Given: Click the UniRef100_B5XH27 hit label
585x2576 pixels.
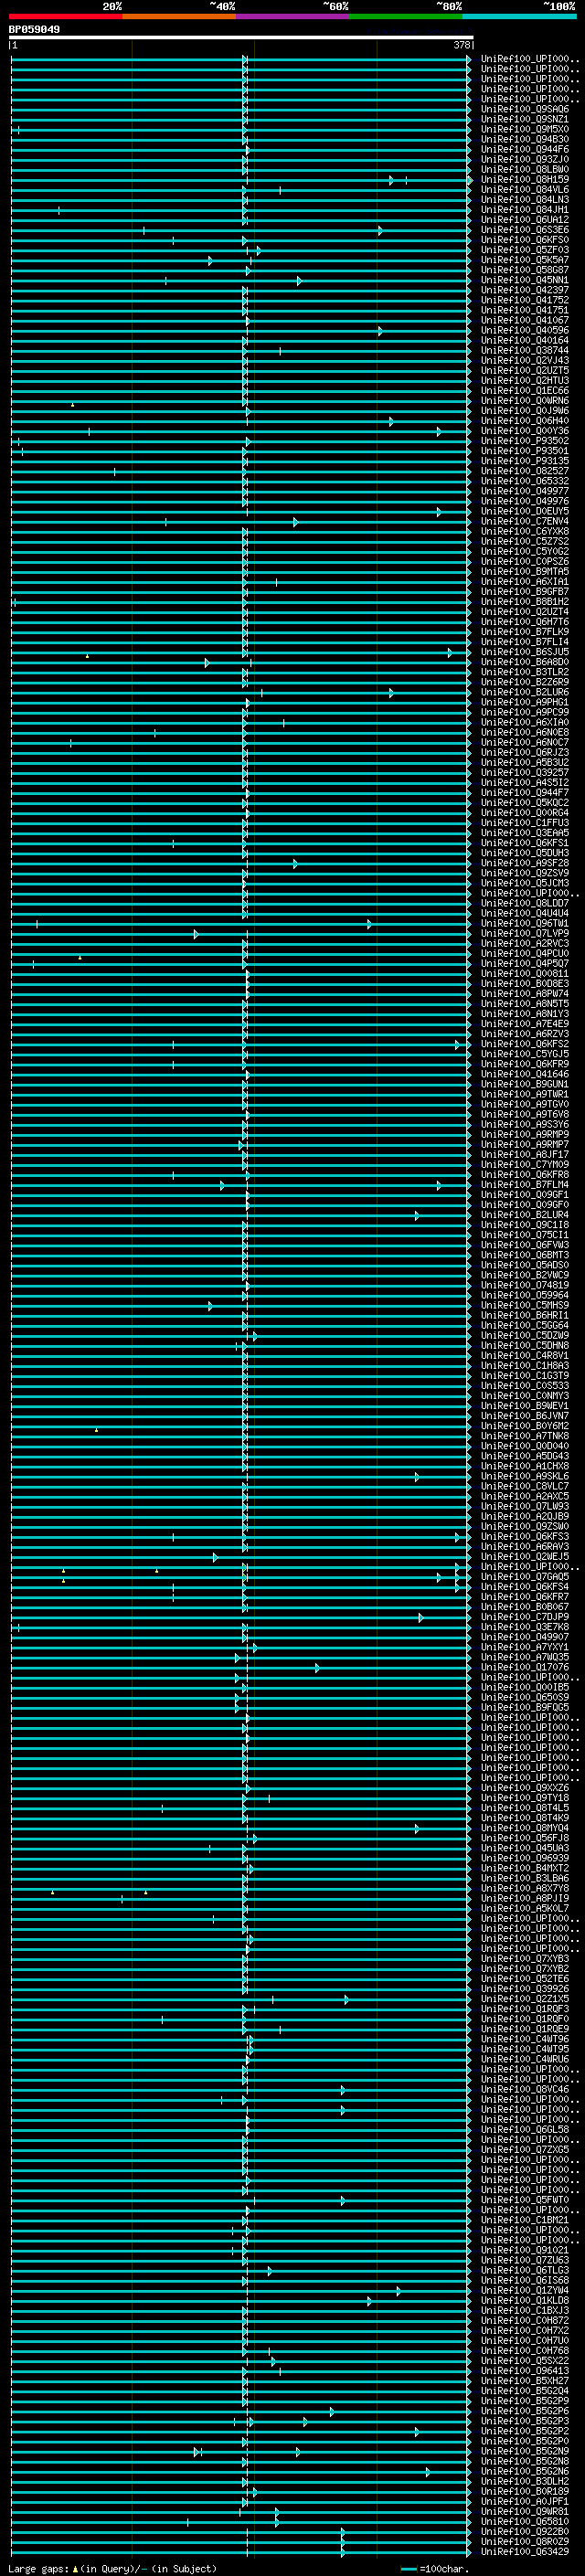Looking at the screenshot, I should pyautogui.click(x=524, y=2380).
